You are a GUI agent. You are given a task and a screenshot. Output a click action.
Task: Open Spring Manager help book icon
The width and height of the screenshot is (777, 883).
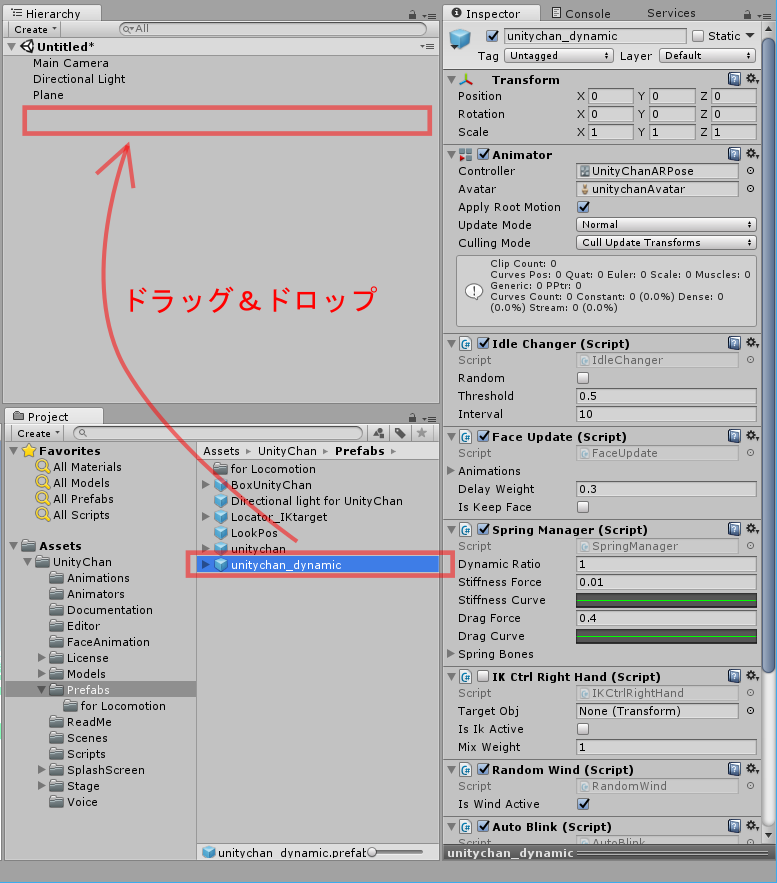click(x=734, y=529)
